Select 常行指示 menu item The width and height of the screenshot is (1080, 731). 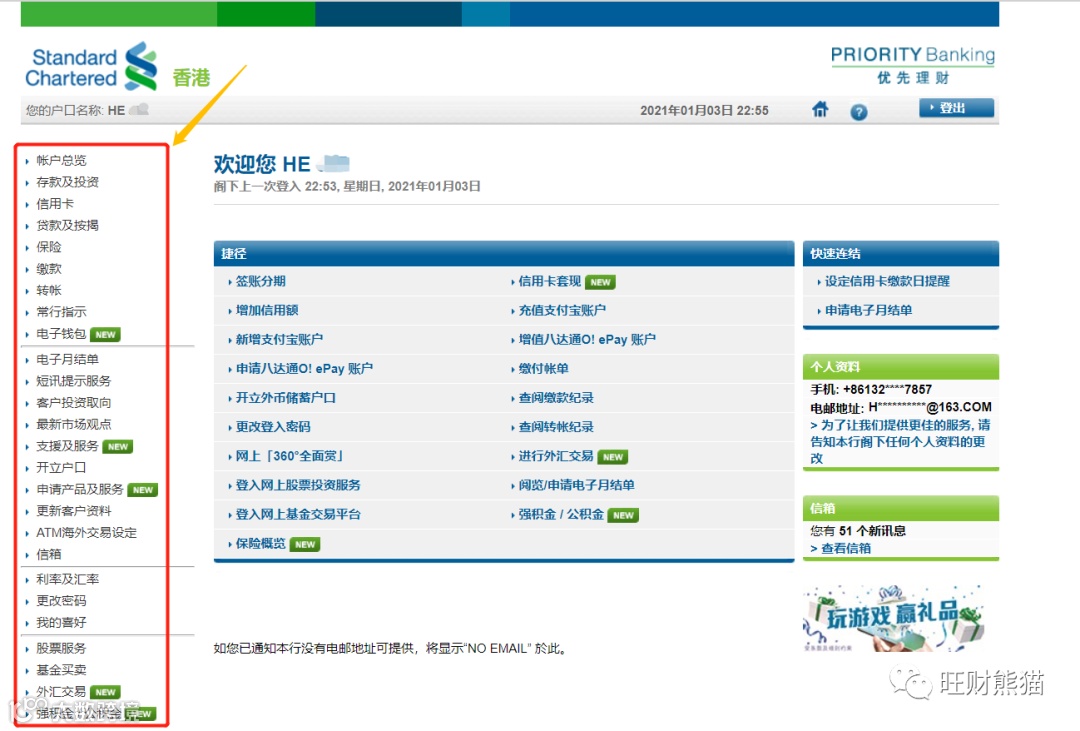point(61,311)
